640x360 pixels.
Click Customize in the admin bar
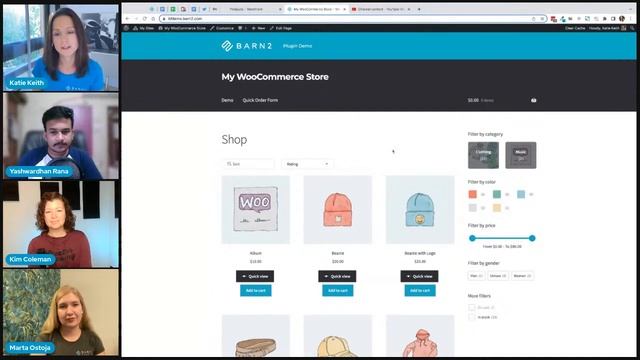coord(222,28)
